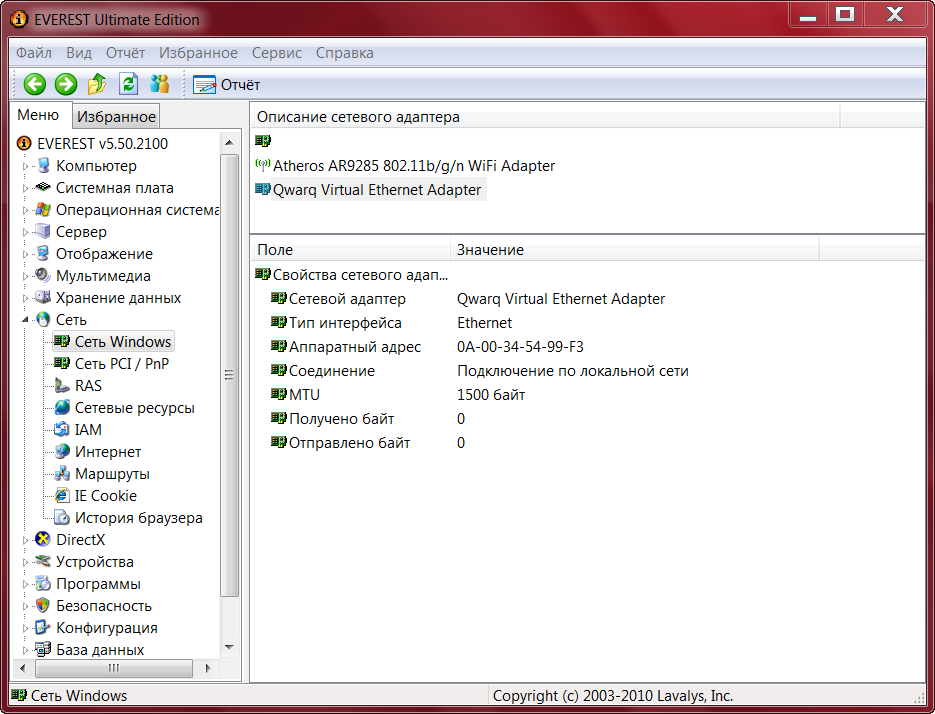Image resolution: width=935 pixels, height=714 pixels.
Task: Click the Refresh toolbar icon
Action: click(128, 85)
